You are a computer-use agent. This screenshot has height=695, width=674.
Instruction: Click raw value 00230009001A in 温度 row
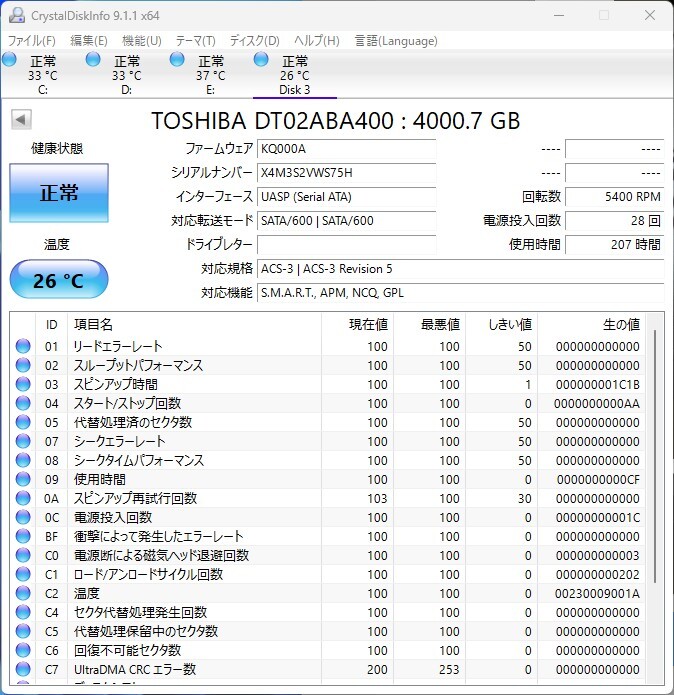tap(597, 594)
